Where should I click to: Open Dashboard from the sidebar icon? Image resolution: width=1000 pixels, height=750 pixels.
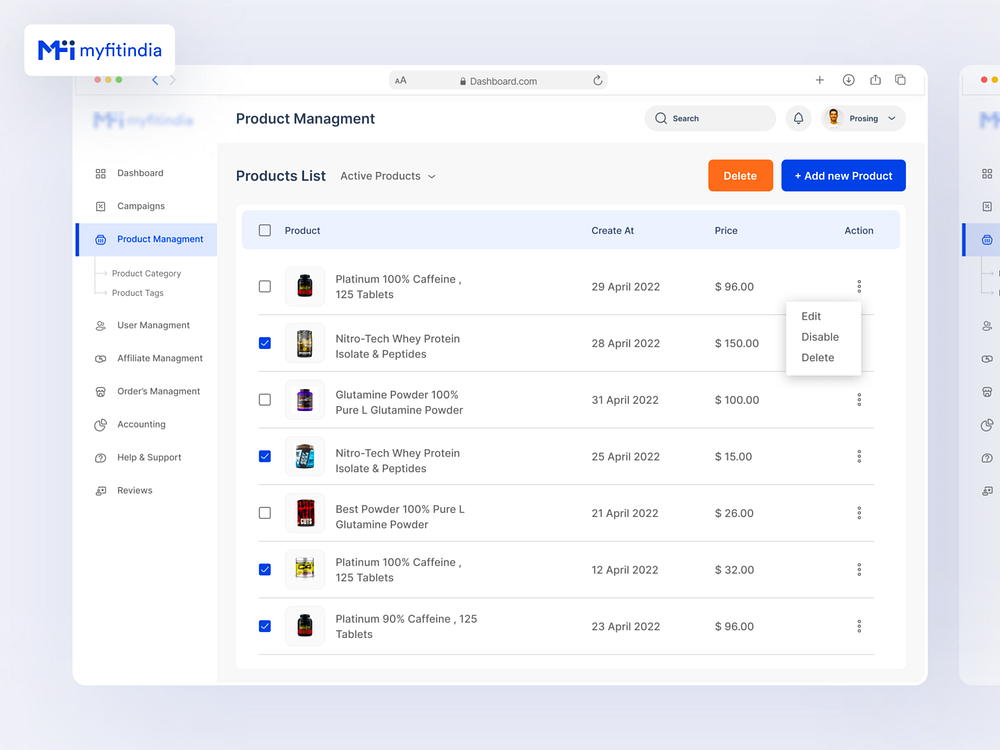point(100,173)
